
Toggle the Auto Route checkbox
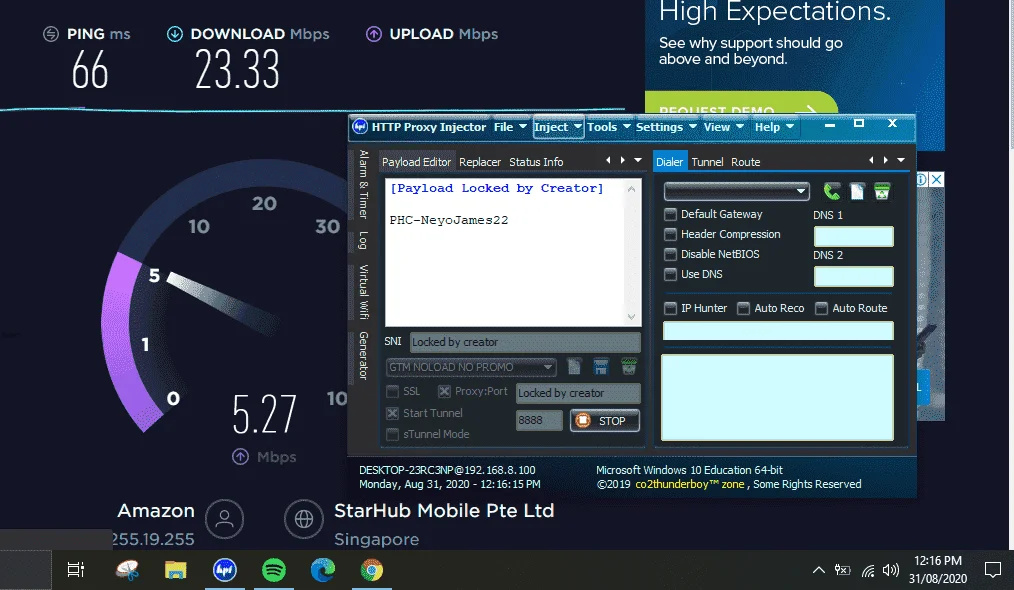click(821, 309)
